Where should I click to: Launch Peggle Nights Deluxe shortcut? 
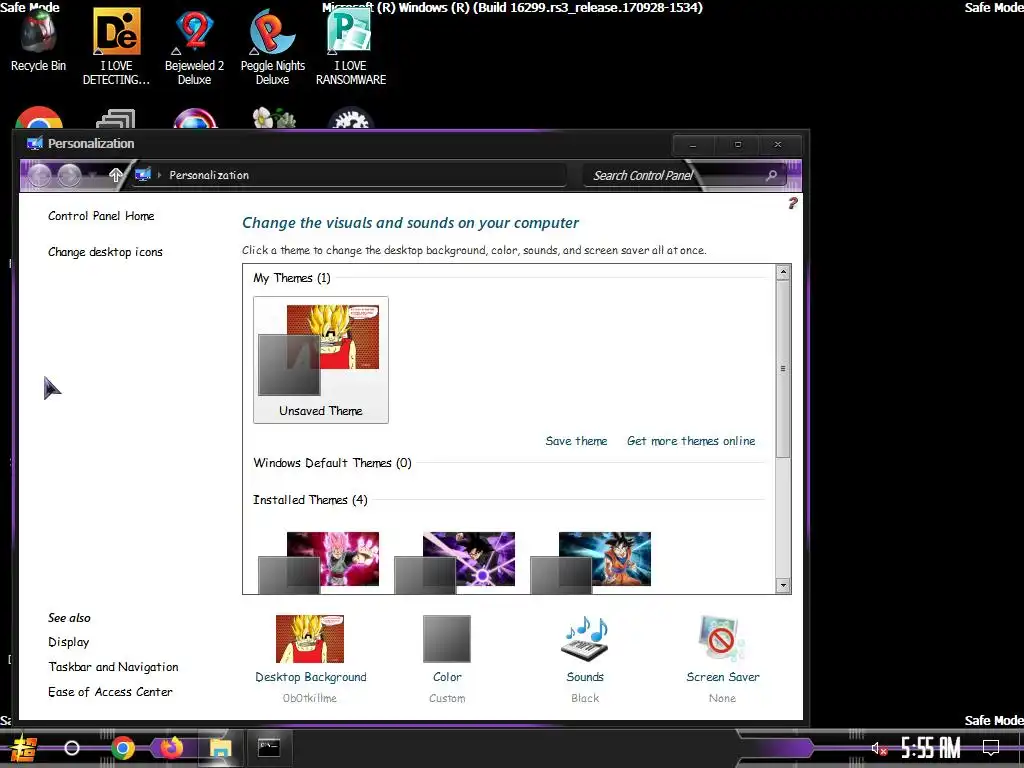272,46
